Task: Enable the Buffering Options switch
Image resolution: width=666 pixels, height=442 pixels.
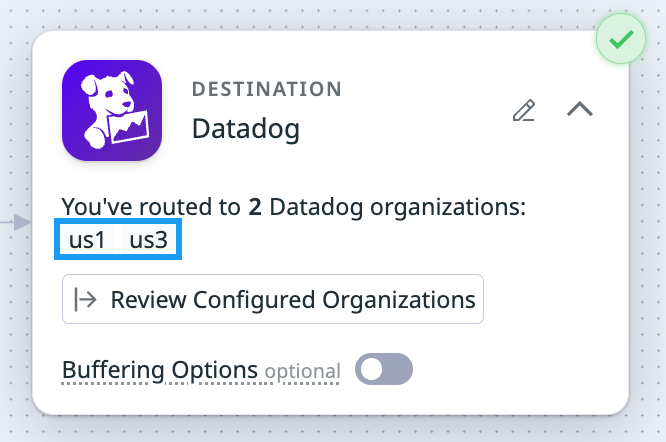Action: click(x=386, y=370)
